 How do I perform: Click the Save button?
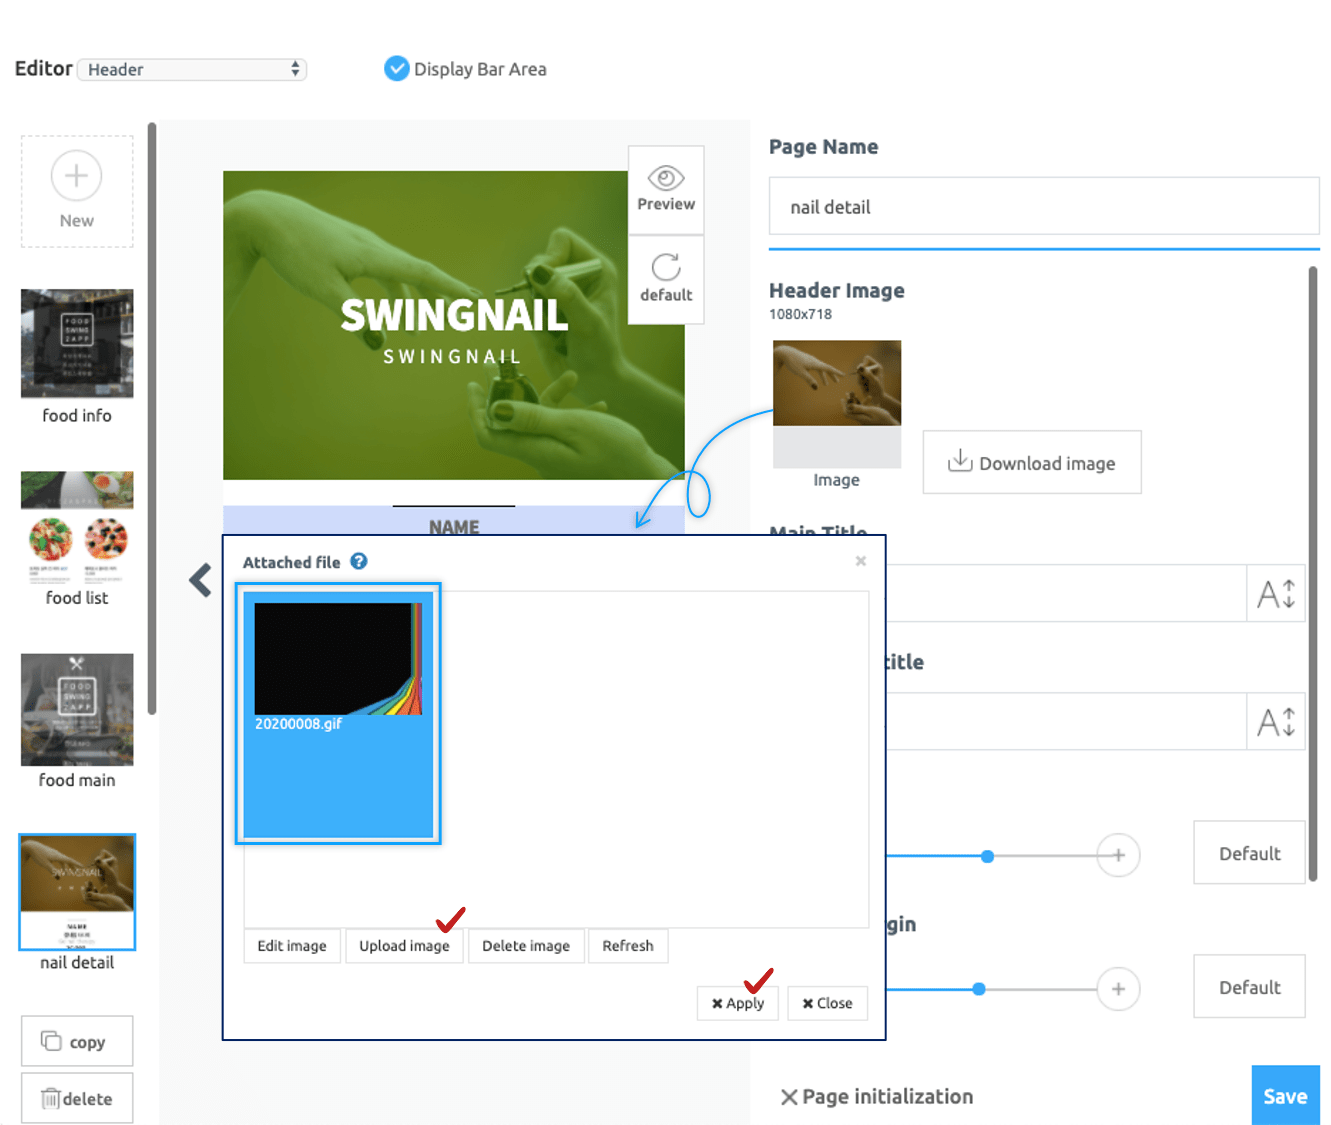[1285, 1096]
